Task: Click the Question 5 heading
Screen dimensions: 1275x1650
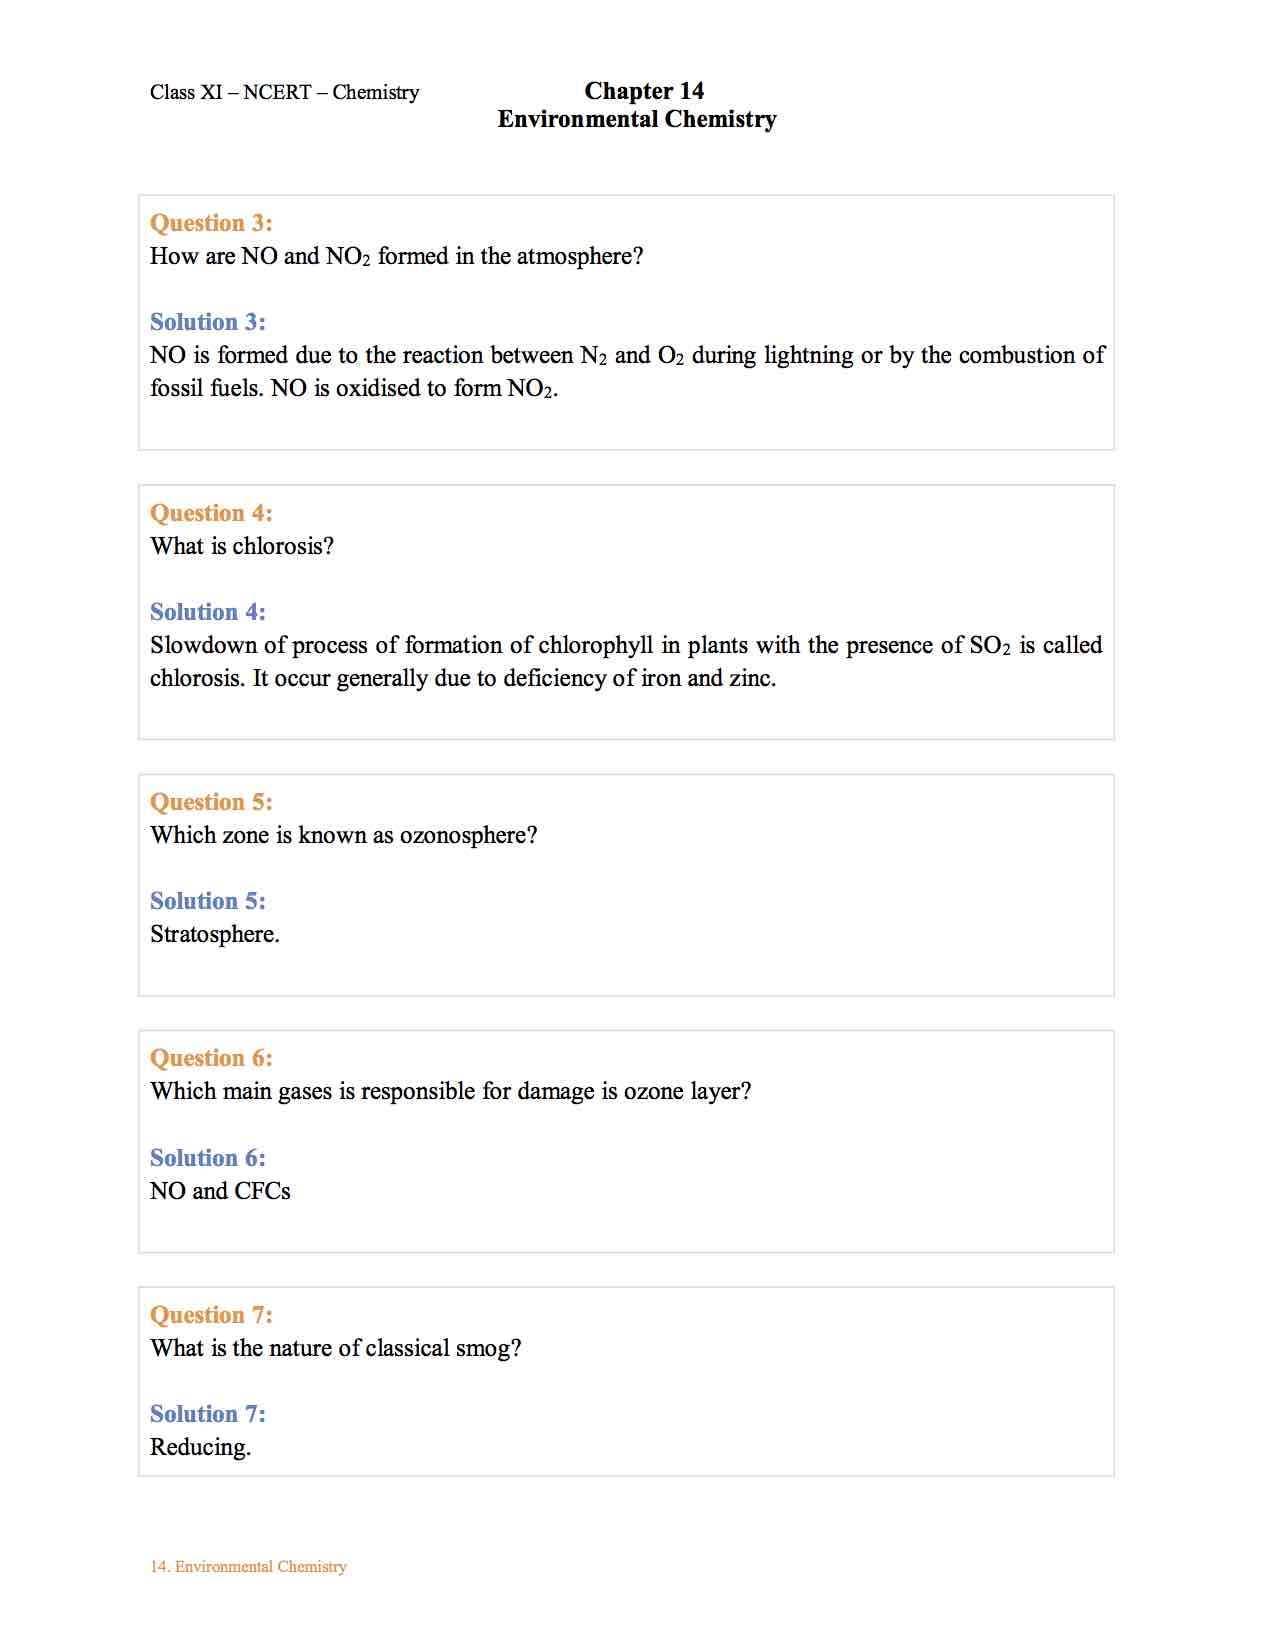Action: click(211, 802)
